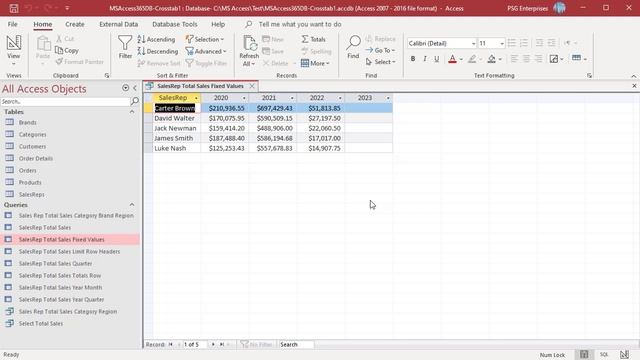Center align the text

point(527,59)
